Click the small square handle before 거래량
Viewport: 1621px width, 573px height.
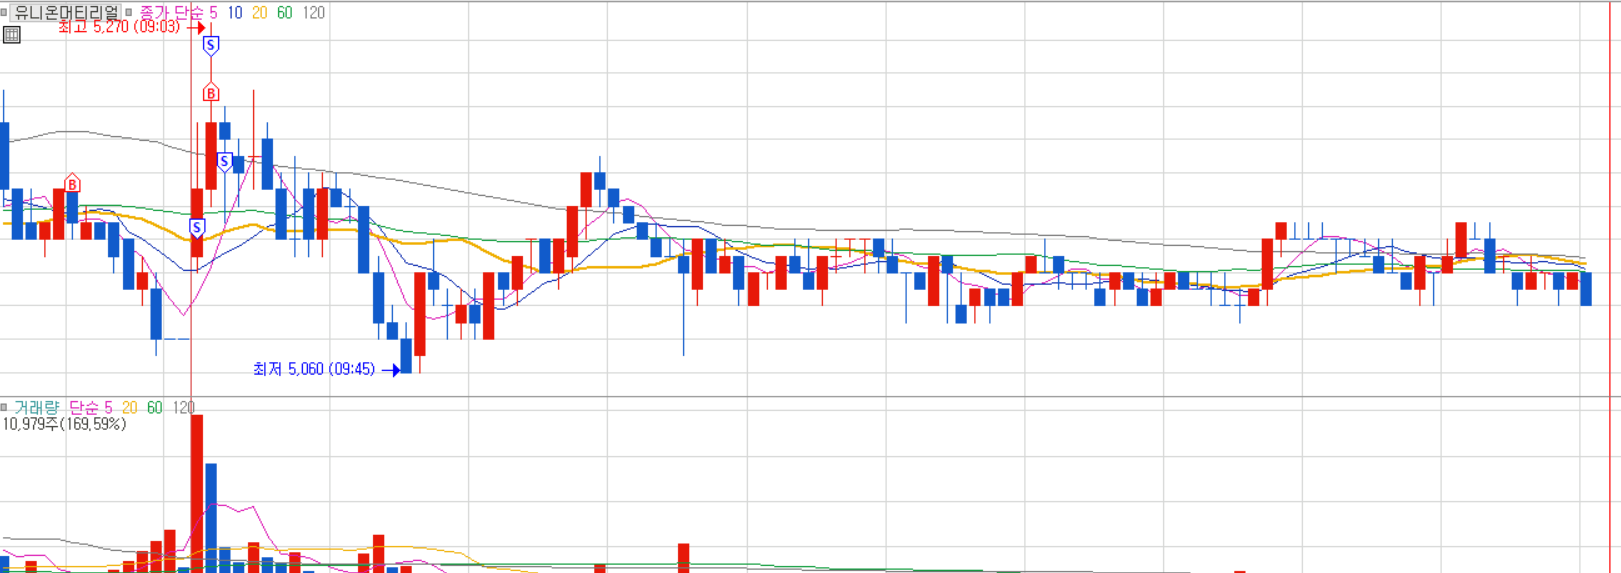click(x=4, y=407)
